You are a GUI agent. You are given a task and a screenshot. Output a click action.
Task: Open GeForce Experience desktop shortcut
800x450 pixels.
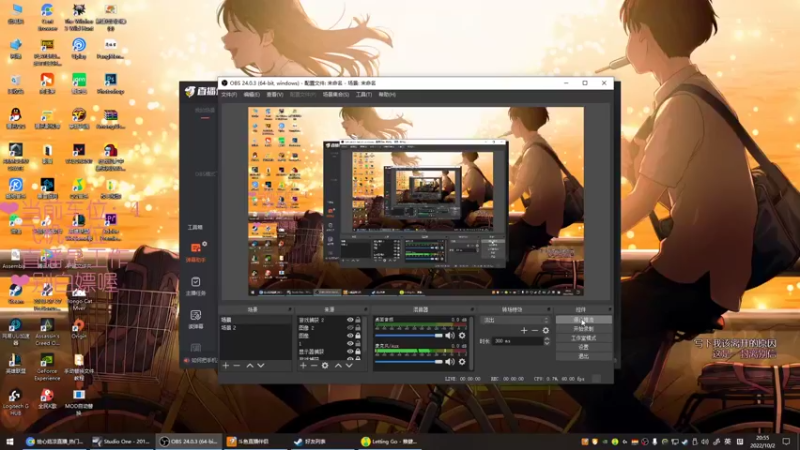pyautogui.click(x=47, y=368)
